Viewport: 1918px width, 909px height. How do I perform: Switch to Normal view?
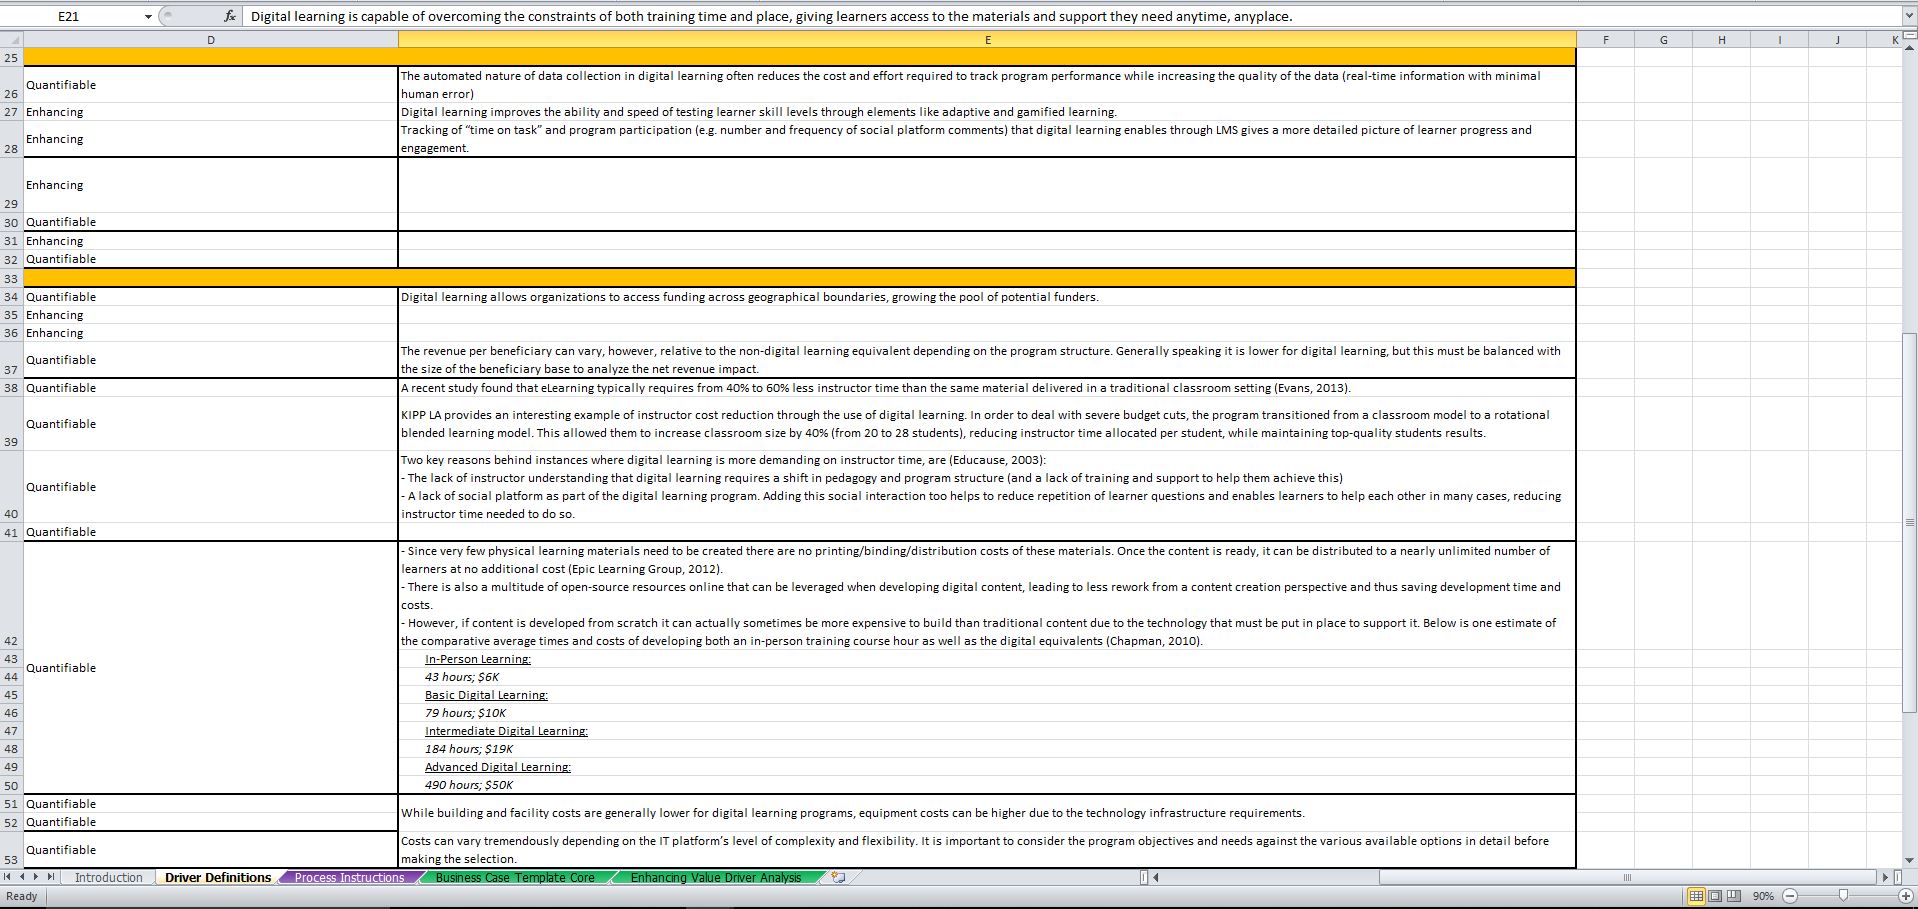pos(1696,896)
